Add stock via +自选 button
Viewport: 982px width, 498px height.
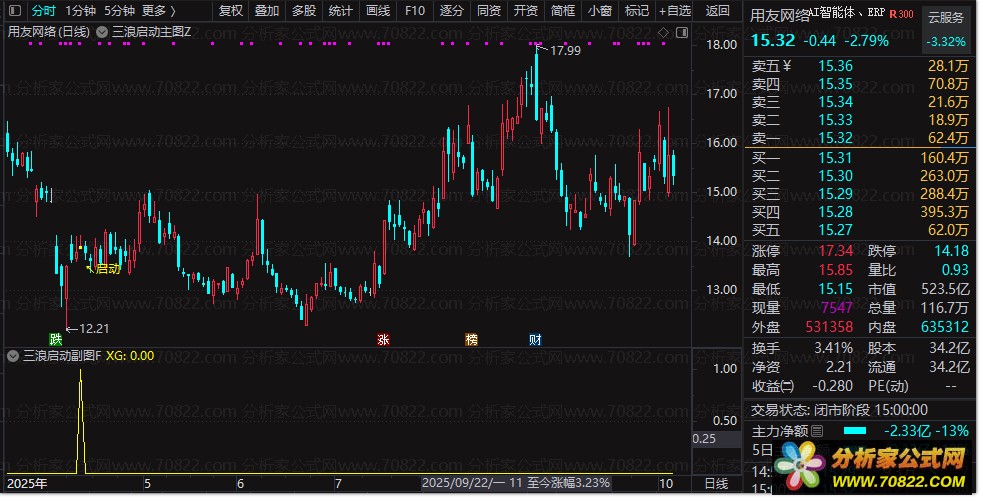pyautogui.click(x=675, y=11)
